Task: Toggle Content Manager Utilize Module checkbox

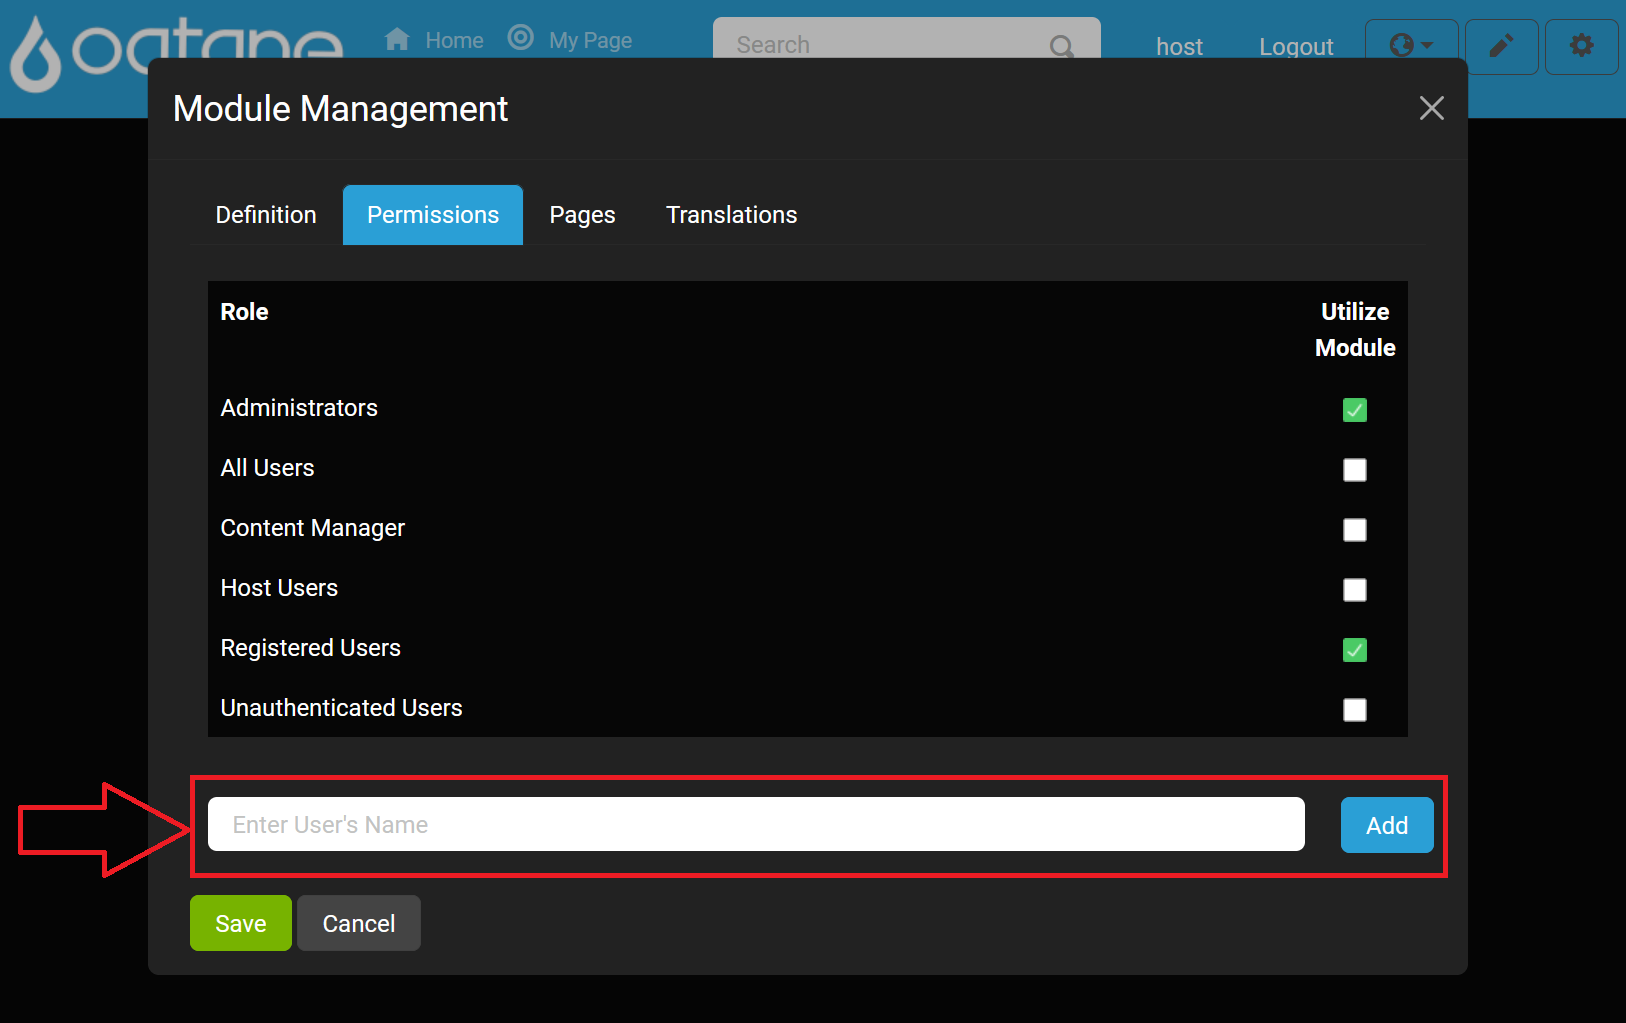Action: pos(1354,530)
